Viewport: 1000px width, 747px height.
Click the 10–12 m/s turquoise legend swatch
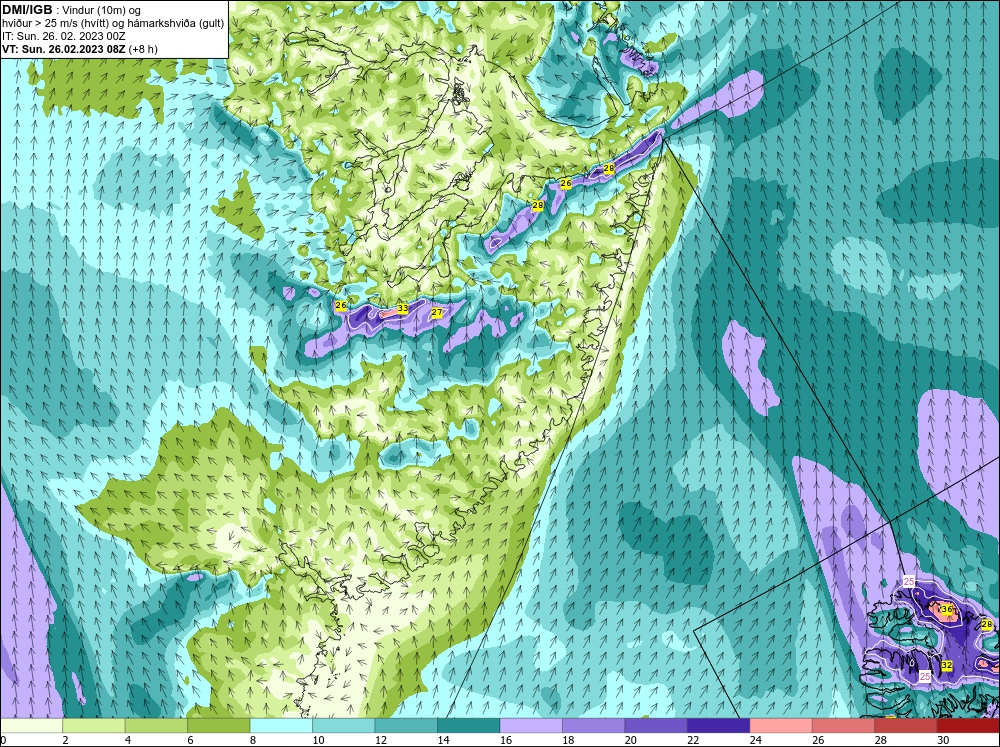(344, 725)
